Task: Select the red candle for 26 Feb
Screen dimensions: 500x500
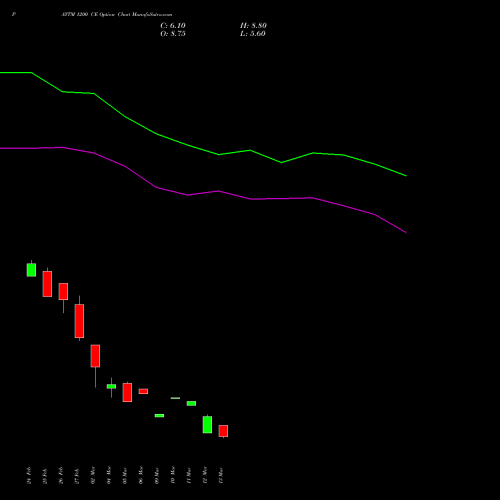Action: 63,291
